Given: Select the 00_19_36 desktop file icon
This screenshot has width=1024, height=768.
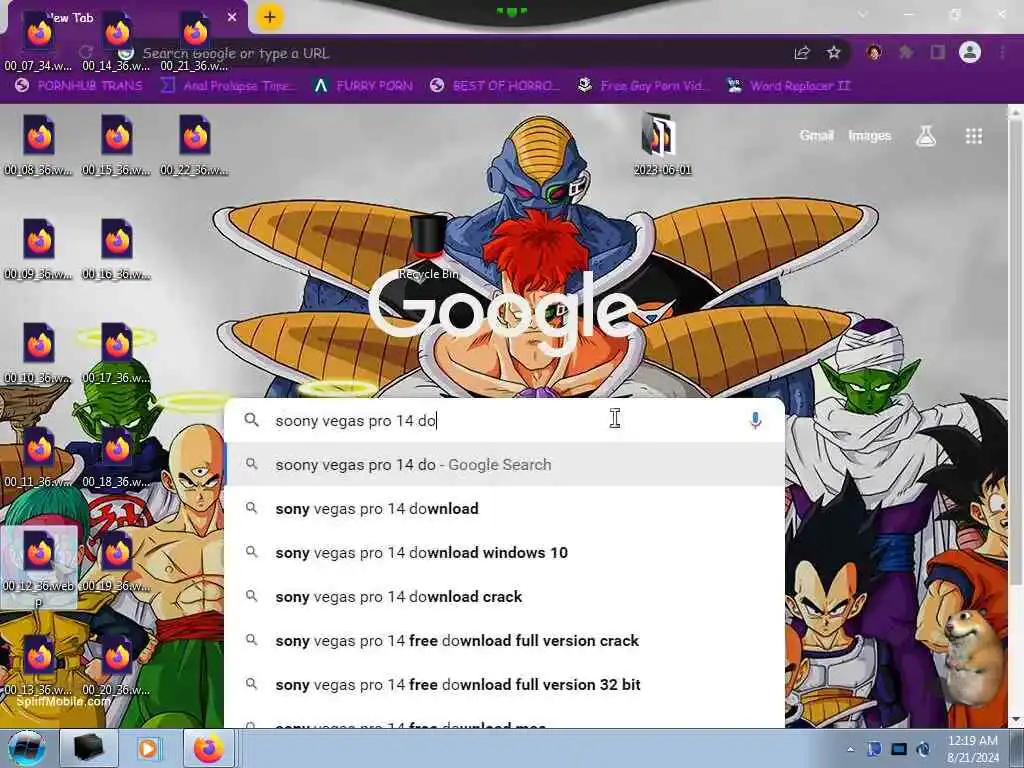Looking at the screenshot, I should coord(117,560).
